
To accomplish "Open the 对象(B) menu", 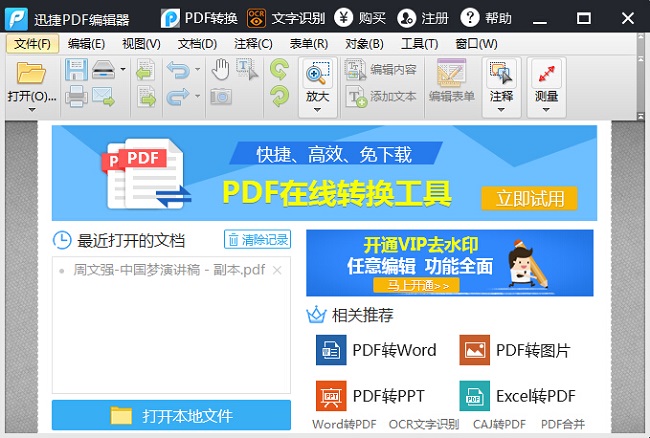I will [x=364, y=44].
